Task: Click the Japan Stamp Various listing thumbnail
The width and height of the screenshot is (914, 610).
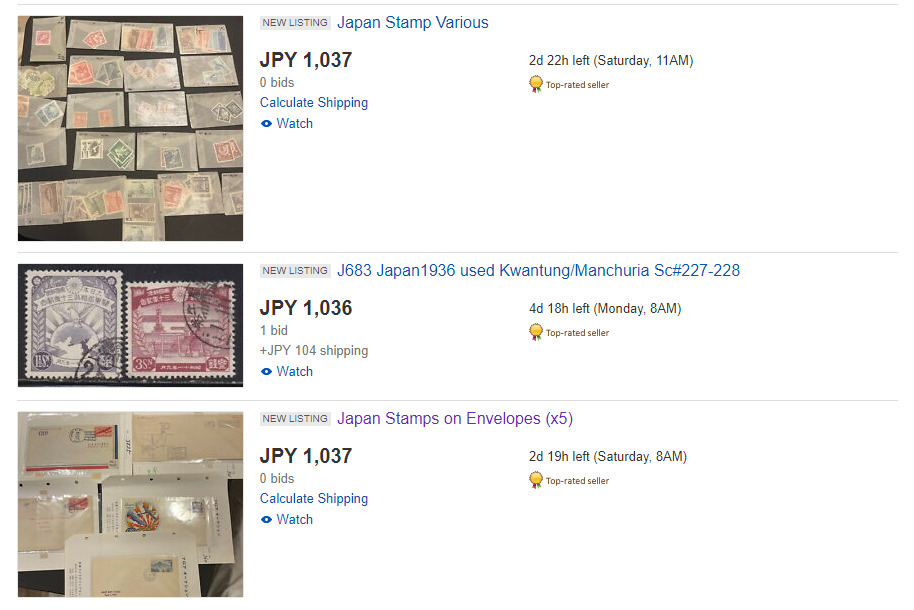Action: (131, 128)
